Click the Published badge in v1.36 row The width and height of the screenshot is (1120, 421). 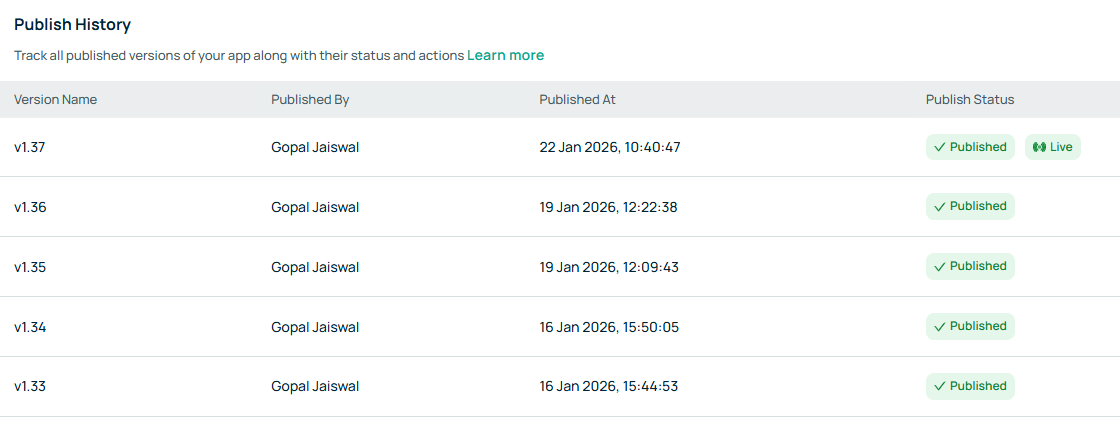970,206
